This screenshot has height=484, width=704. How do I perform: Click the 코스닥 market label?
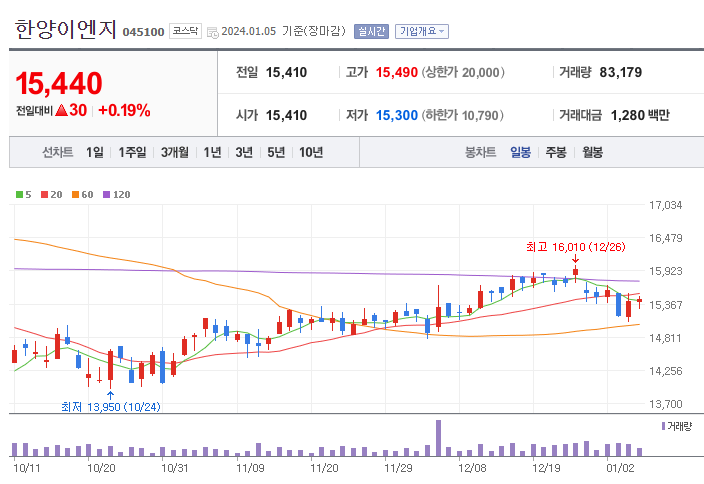pyautogui.click(x=185, y=31)
